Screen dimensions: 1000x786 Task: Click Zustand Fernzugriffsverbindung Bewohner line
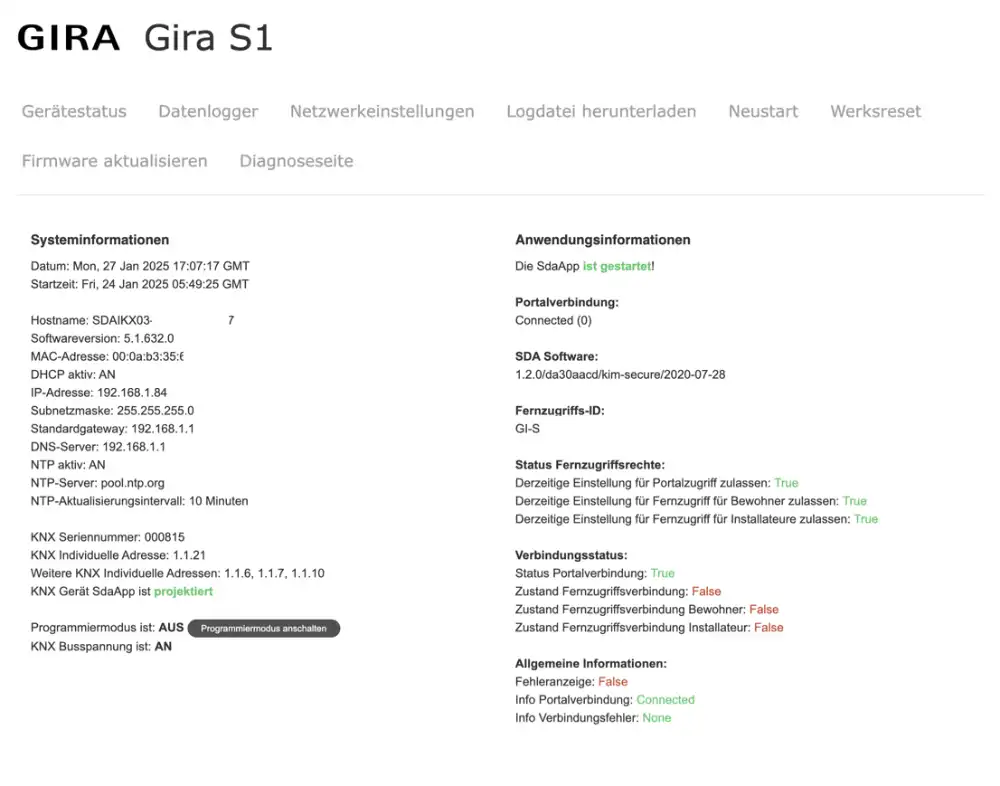647,609
